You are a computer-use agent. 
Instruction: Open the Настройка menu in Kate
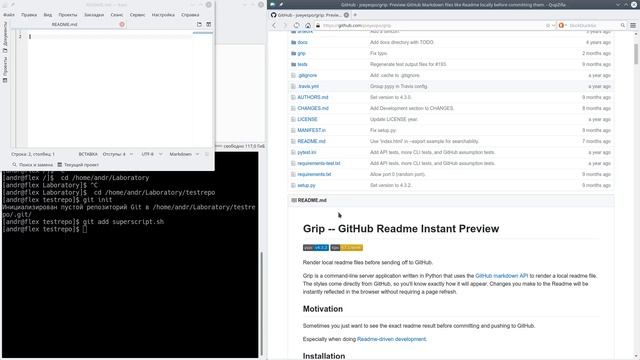[163, 15]
